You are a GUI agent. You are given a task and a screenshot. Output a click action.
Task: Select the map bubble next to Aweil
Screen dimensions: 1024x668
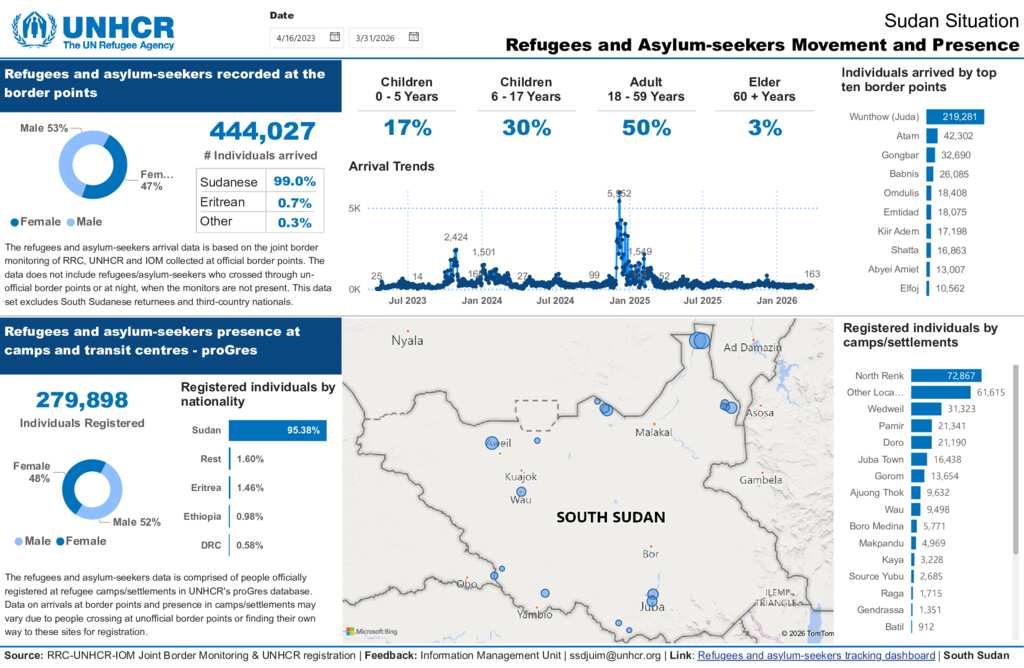tap(491, 442)
